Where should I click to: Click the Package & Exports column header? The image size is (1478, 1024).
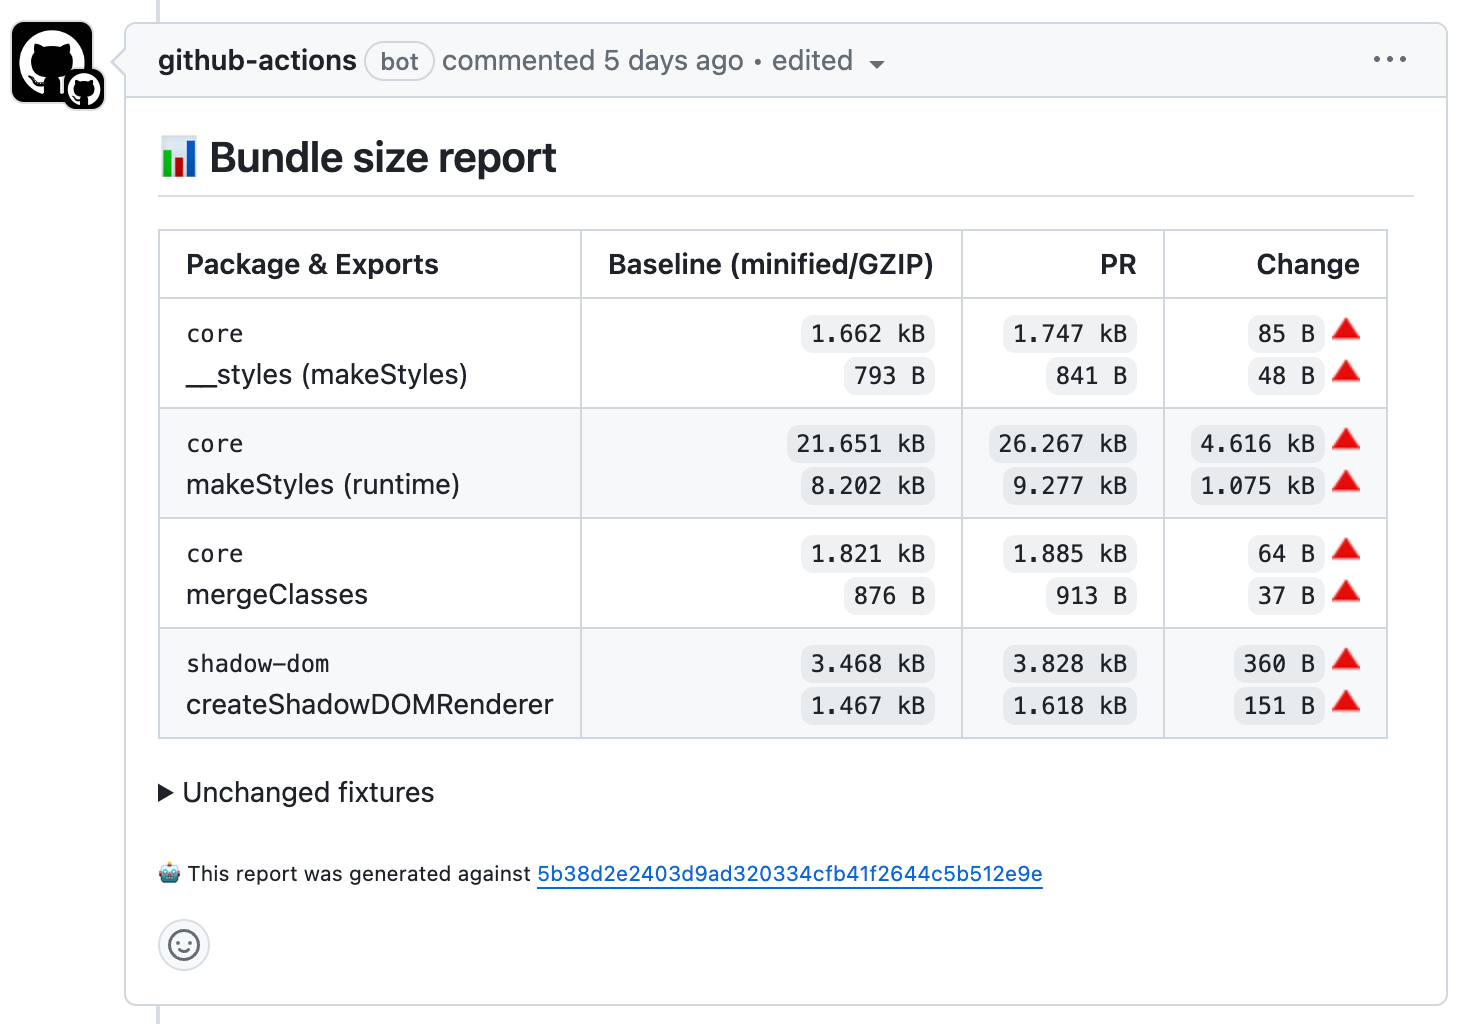(x=312, y=264)
